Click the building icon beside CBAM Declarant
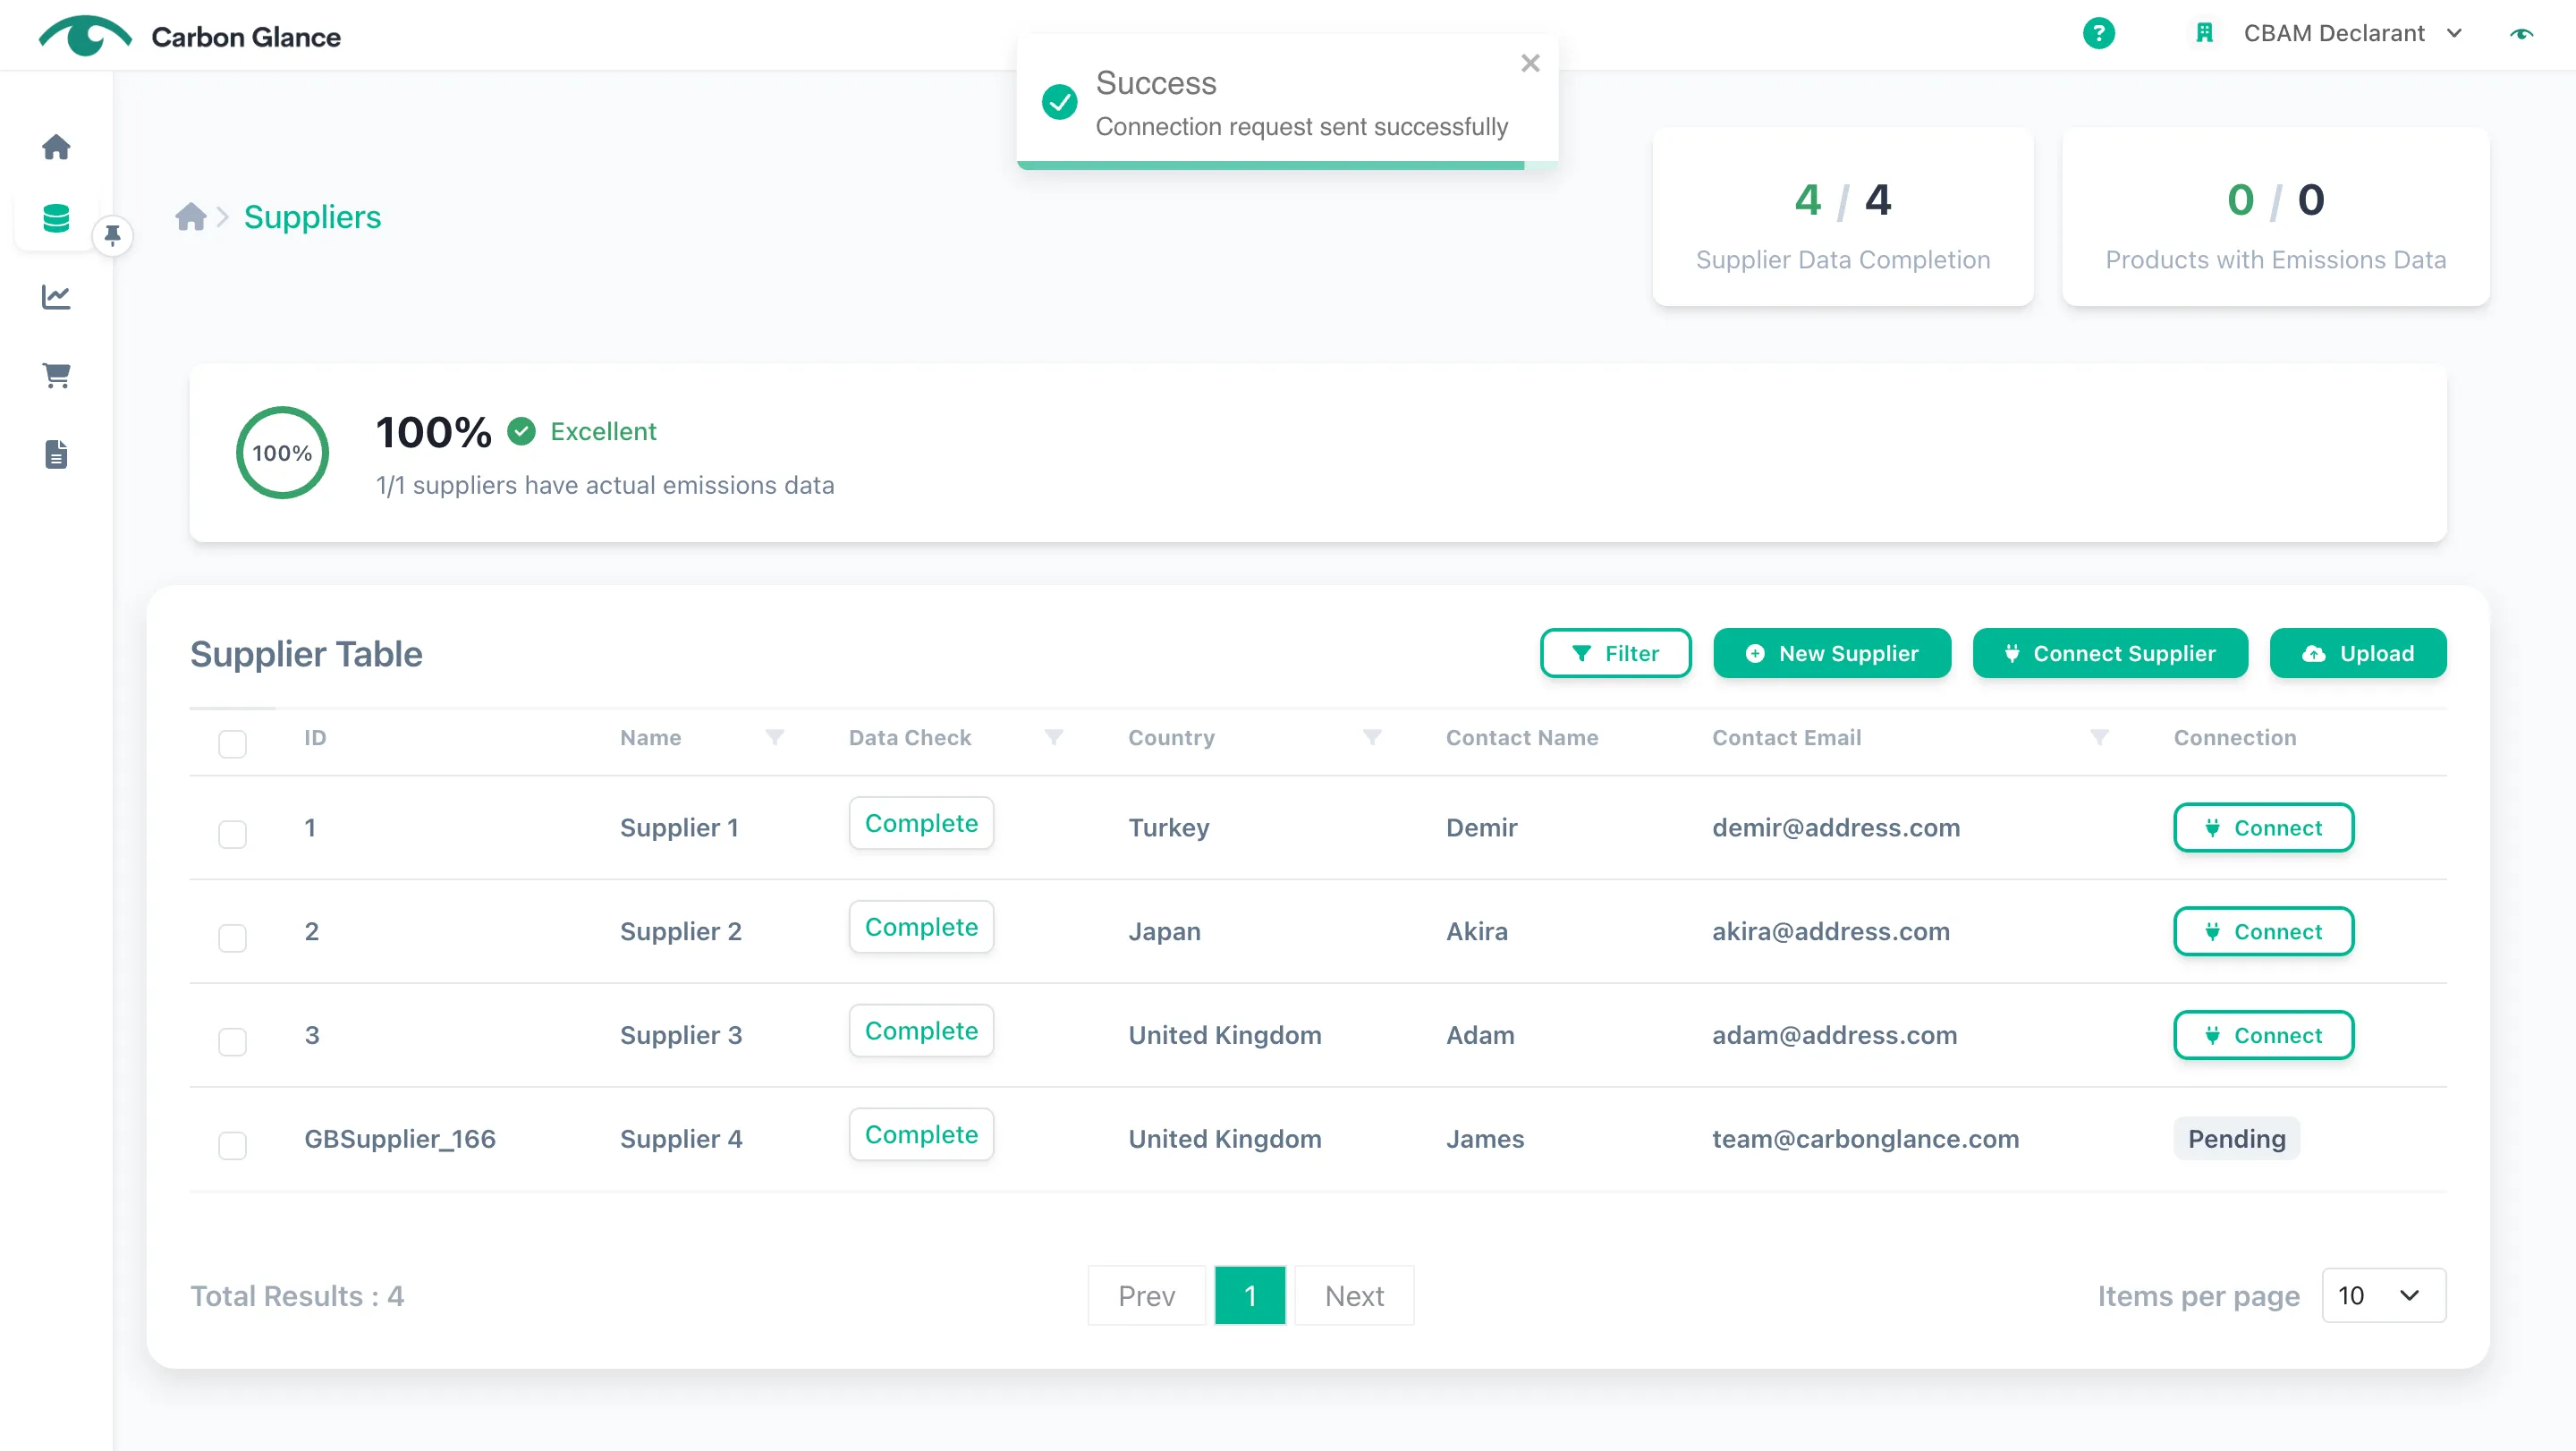Image resolution: width=2576 pixels, height=1451 pixels. point(2204,33)
